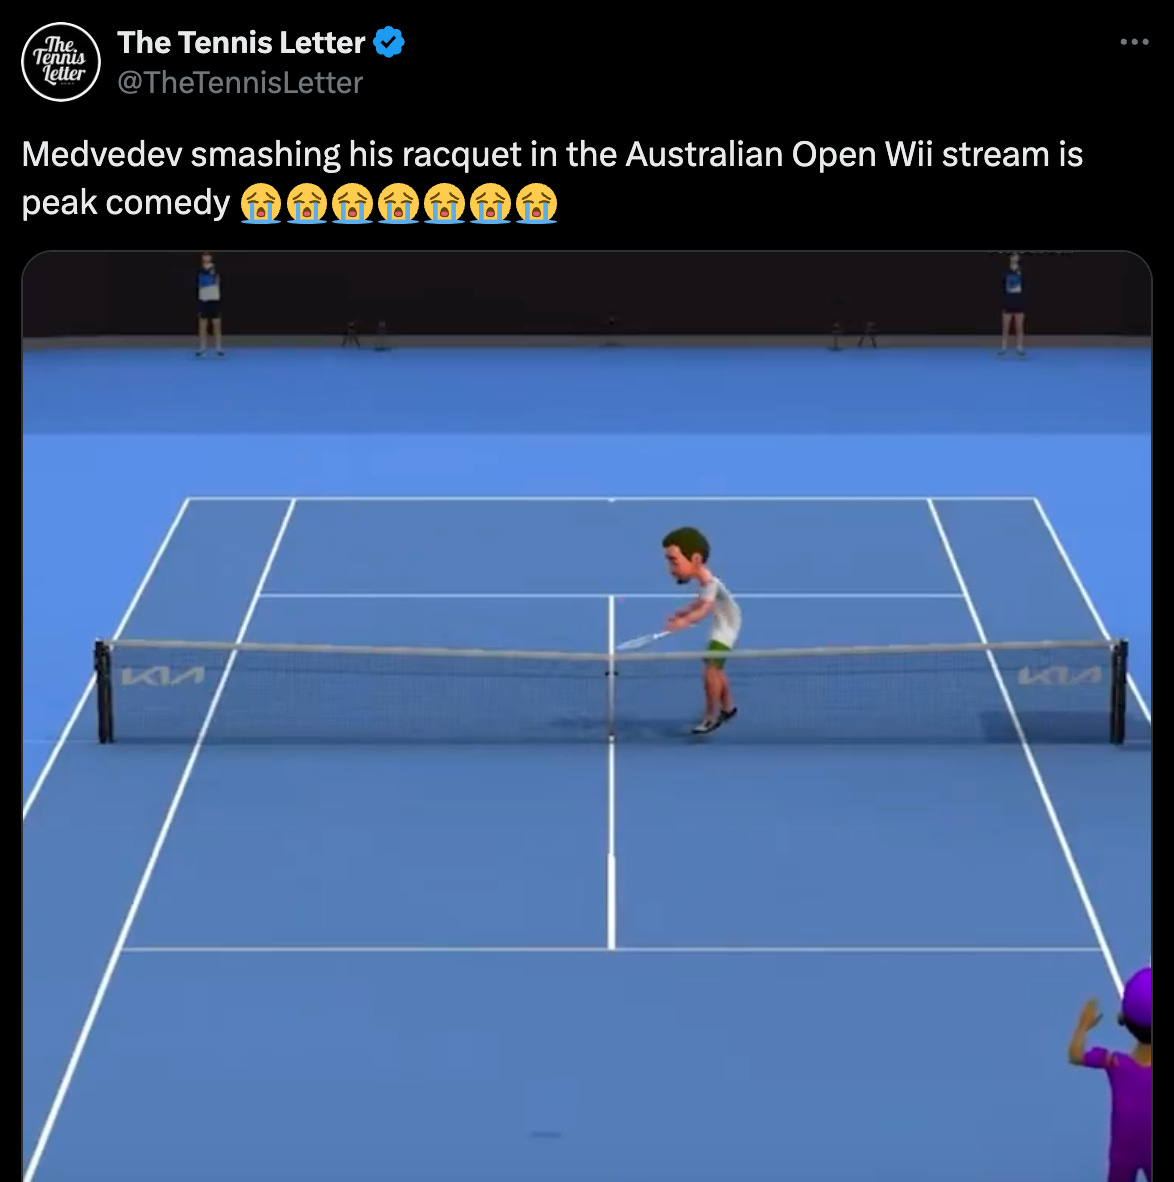The width and height of the screenshot is (1174, 1182).
Task: Click the phrase peak comedy in tweet
Action: 126,203
